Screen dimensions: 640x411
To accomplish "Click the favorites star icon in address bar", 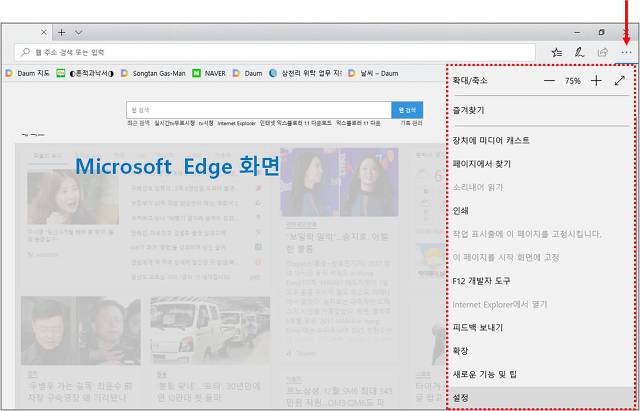I will pos(555,51).
